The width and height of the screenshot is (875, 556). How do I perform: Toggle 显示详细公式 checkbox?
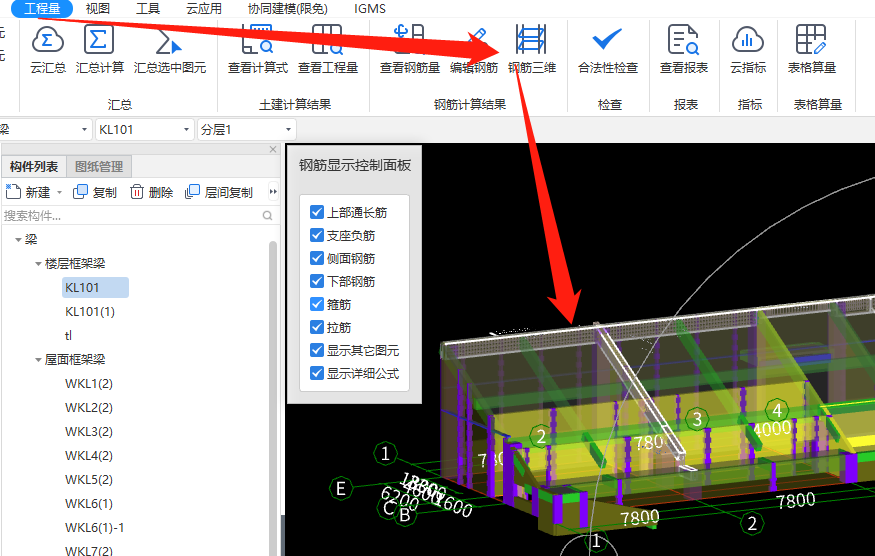click(x=316, y=373)
